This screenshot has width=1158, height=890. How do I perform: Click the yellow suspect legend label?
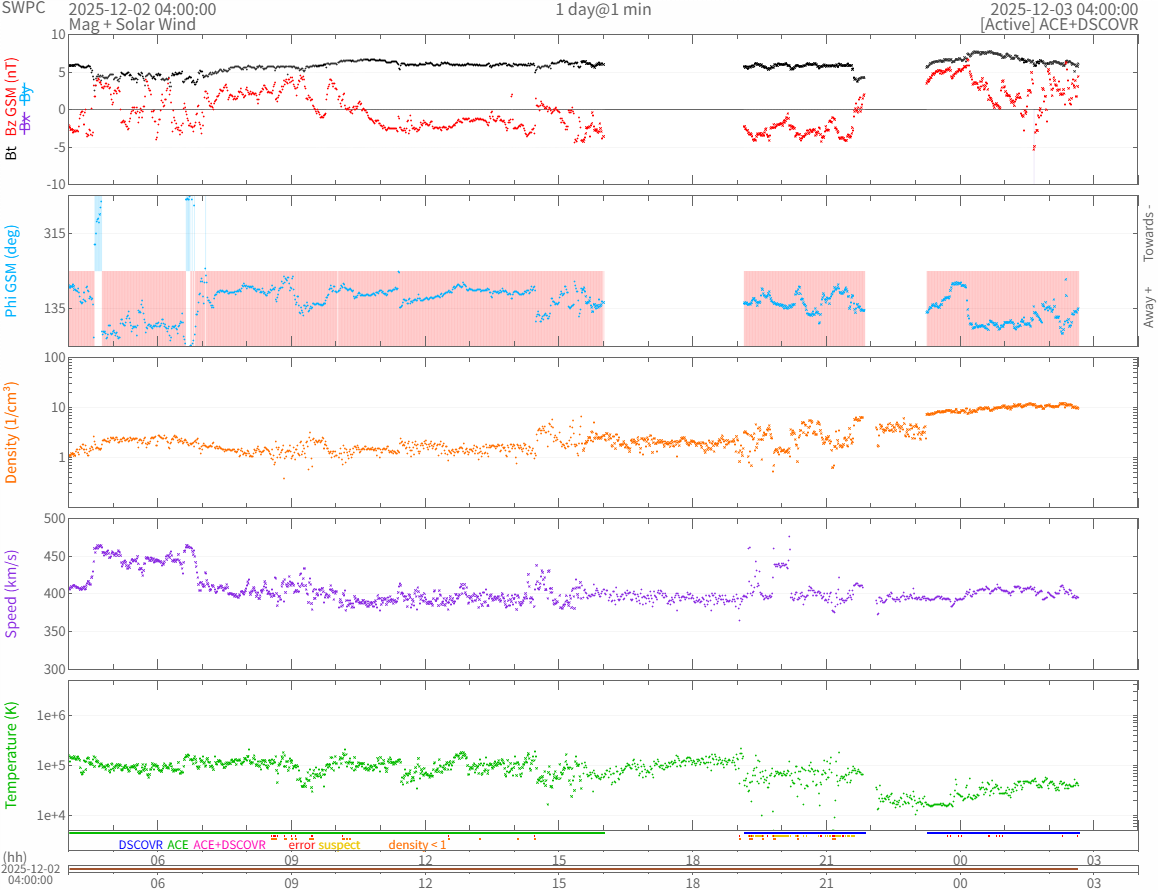(339, 845)
